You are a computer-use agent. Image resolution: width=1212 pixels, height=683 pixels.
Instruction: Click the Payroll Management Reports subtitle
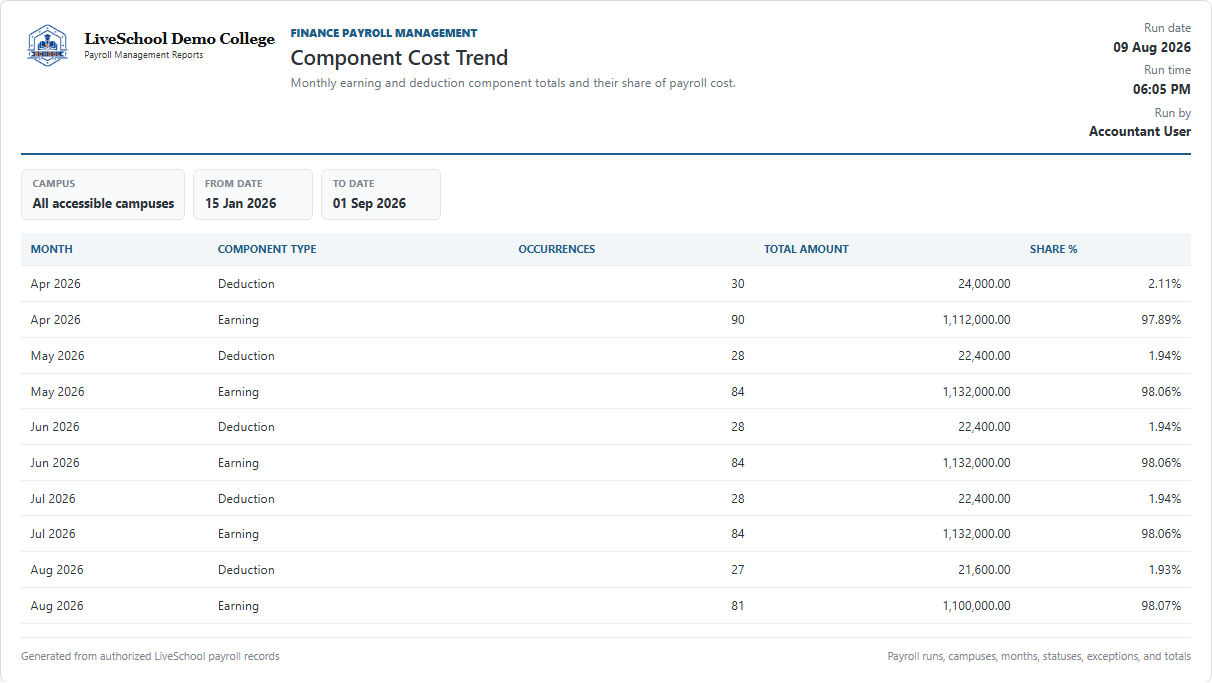[144, 55]
